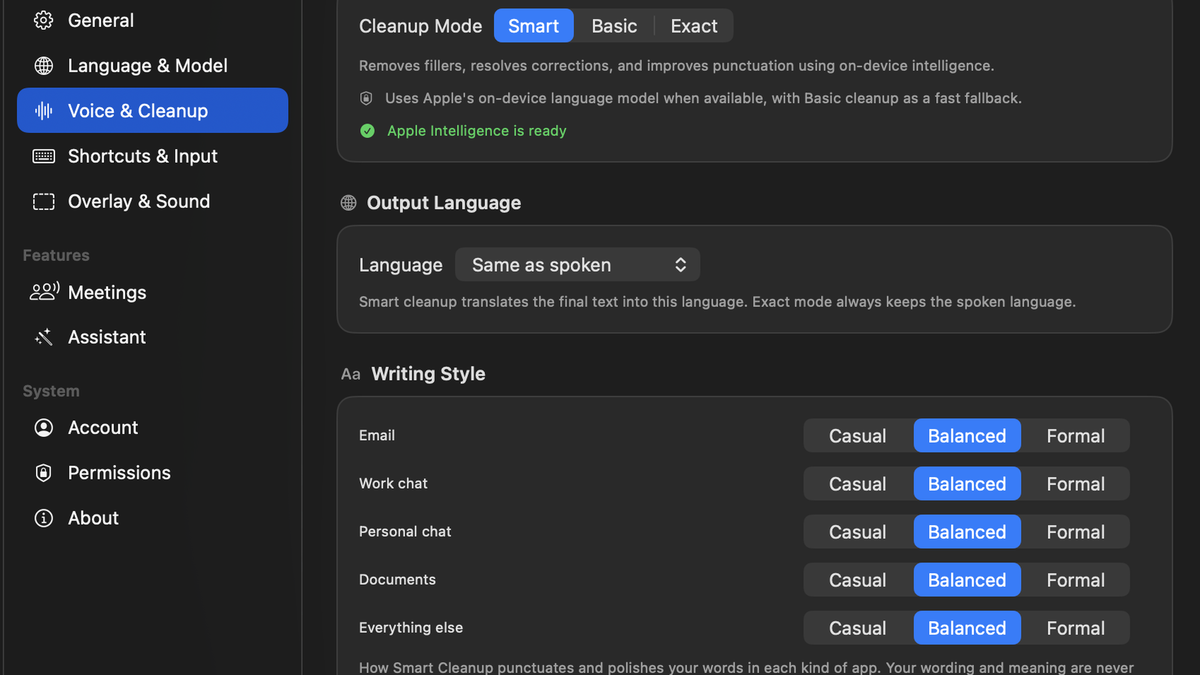1200x675 pixels.
Task: Click the waveform icon for Voice & Cleanup
Action: [44, 111]
